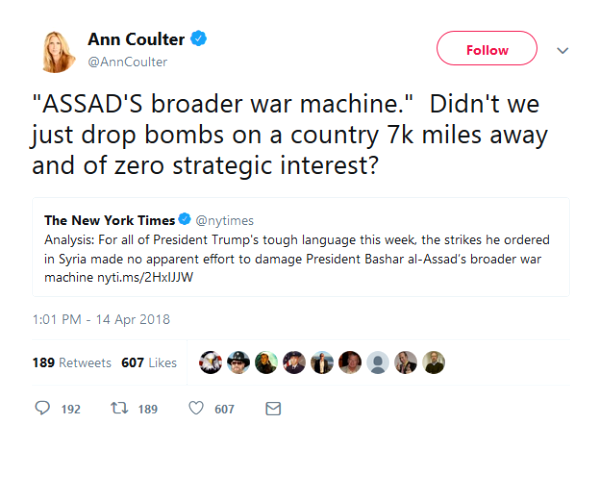Click the gray default avatar among likers
Viewport: 600px width, 500px height.
377,362
